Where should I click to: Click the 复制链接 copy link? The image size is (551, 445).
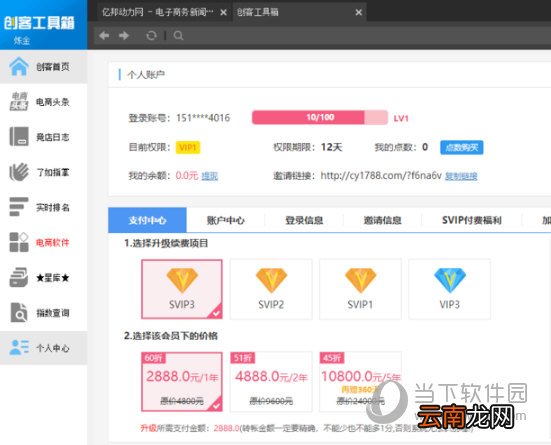[461, 176]
